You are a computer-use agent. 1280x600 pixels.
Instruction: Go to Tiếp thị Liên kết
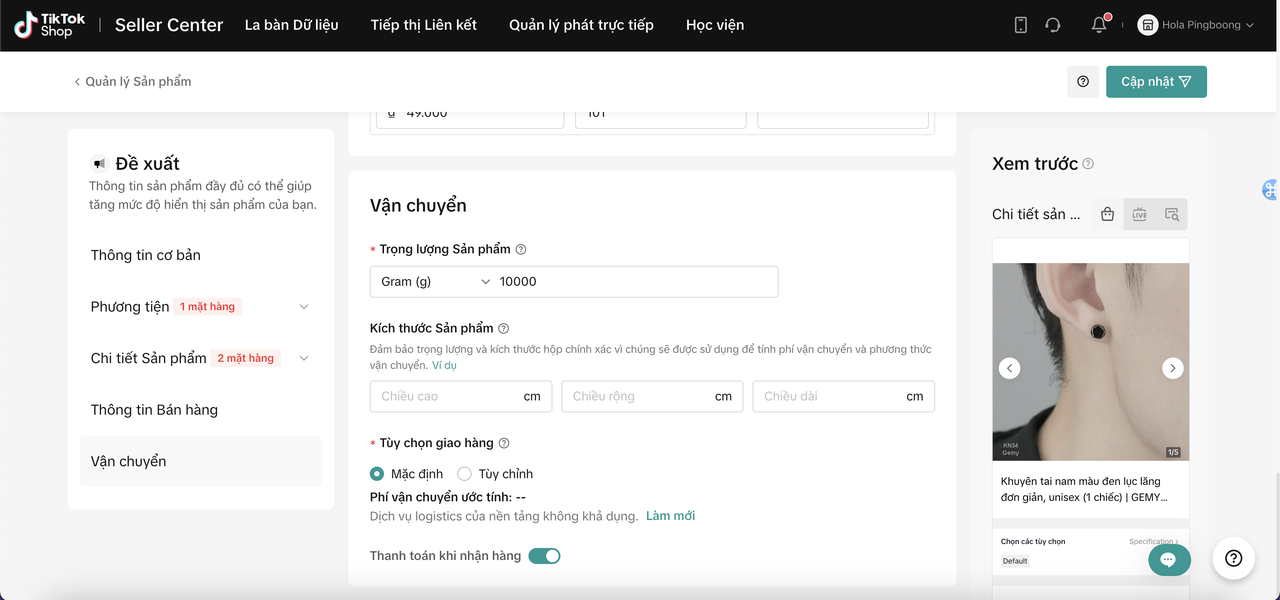point(423,25)
